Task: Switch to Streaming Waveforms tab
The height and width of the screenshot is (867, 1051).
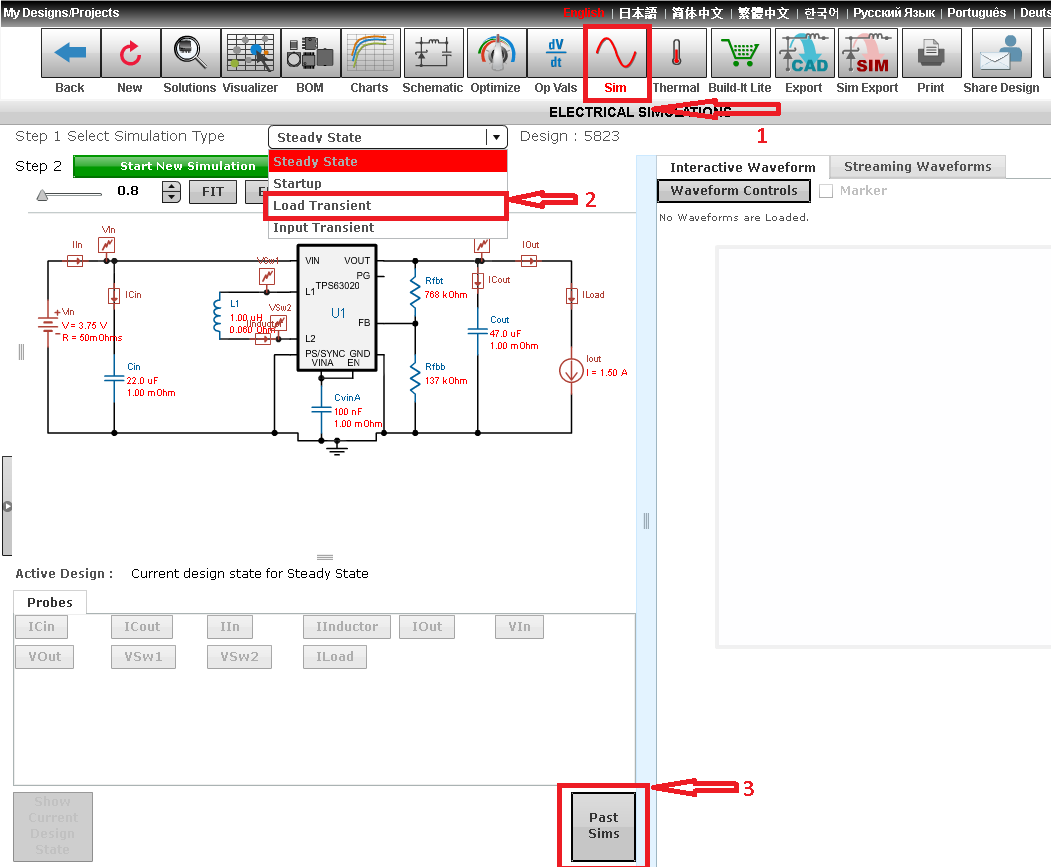Action: pos(918,166)
